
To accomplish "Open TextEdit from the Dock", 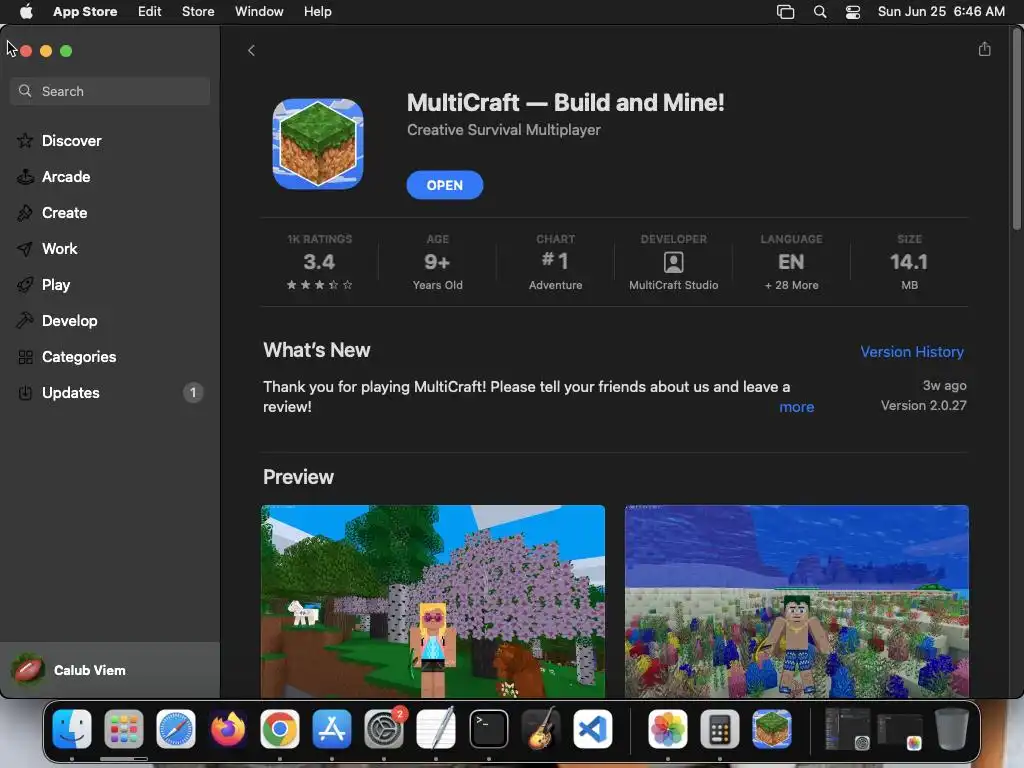I will tap(436, 728).
